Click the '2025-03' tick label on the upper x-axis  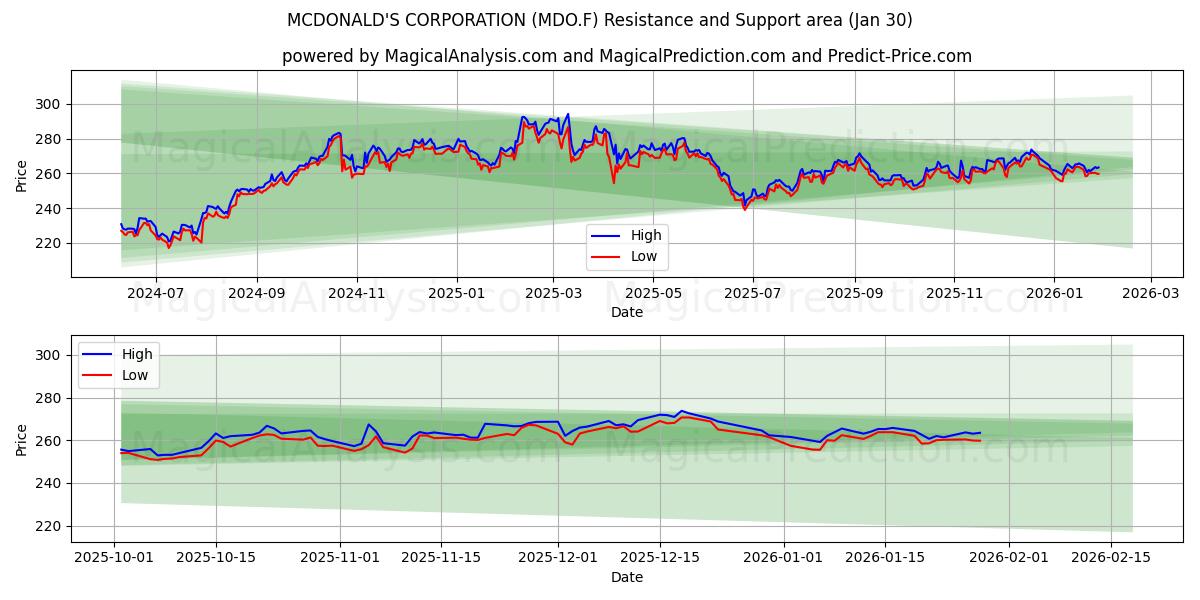coord(553,294)
